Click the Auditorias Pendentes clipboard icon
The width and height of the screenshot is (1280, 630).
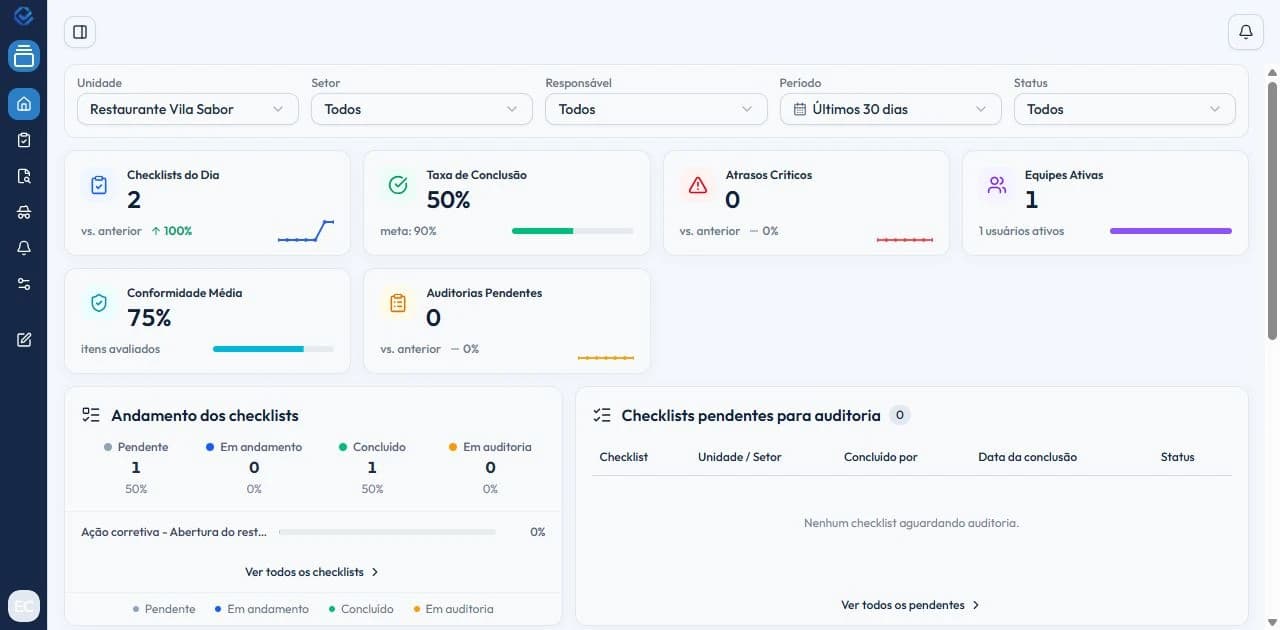(398, 303)
